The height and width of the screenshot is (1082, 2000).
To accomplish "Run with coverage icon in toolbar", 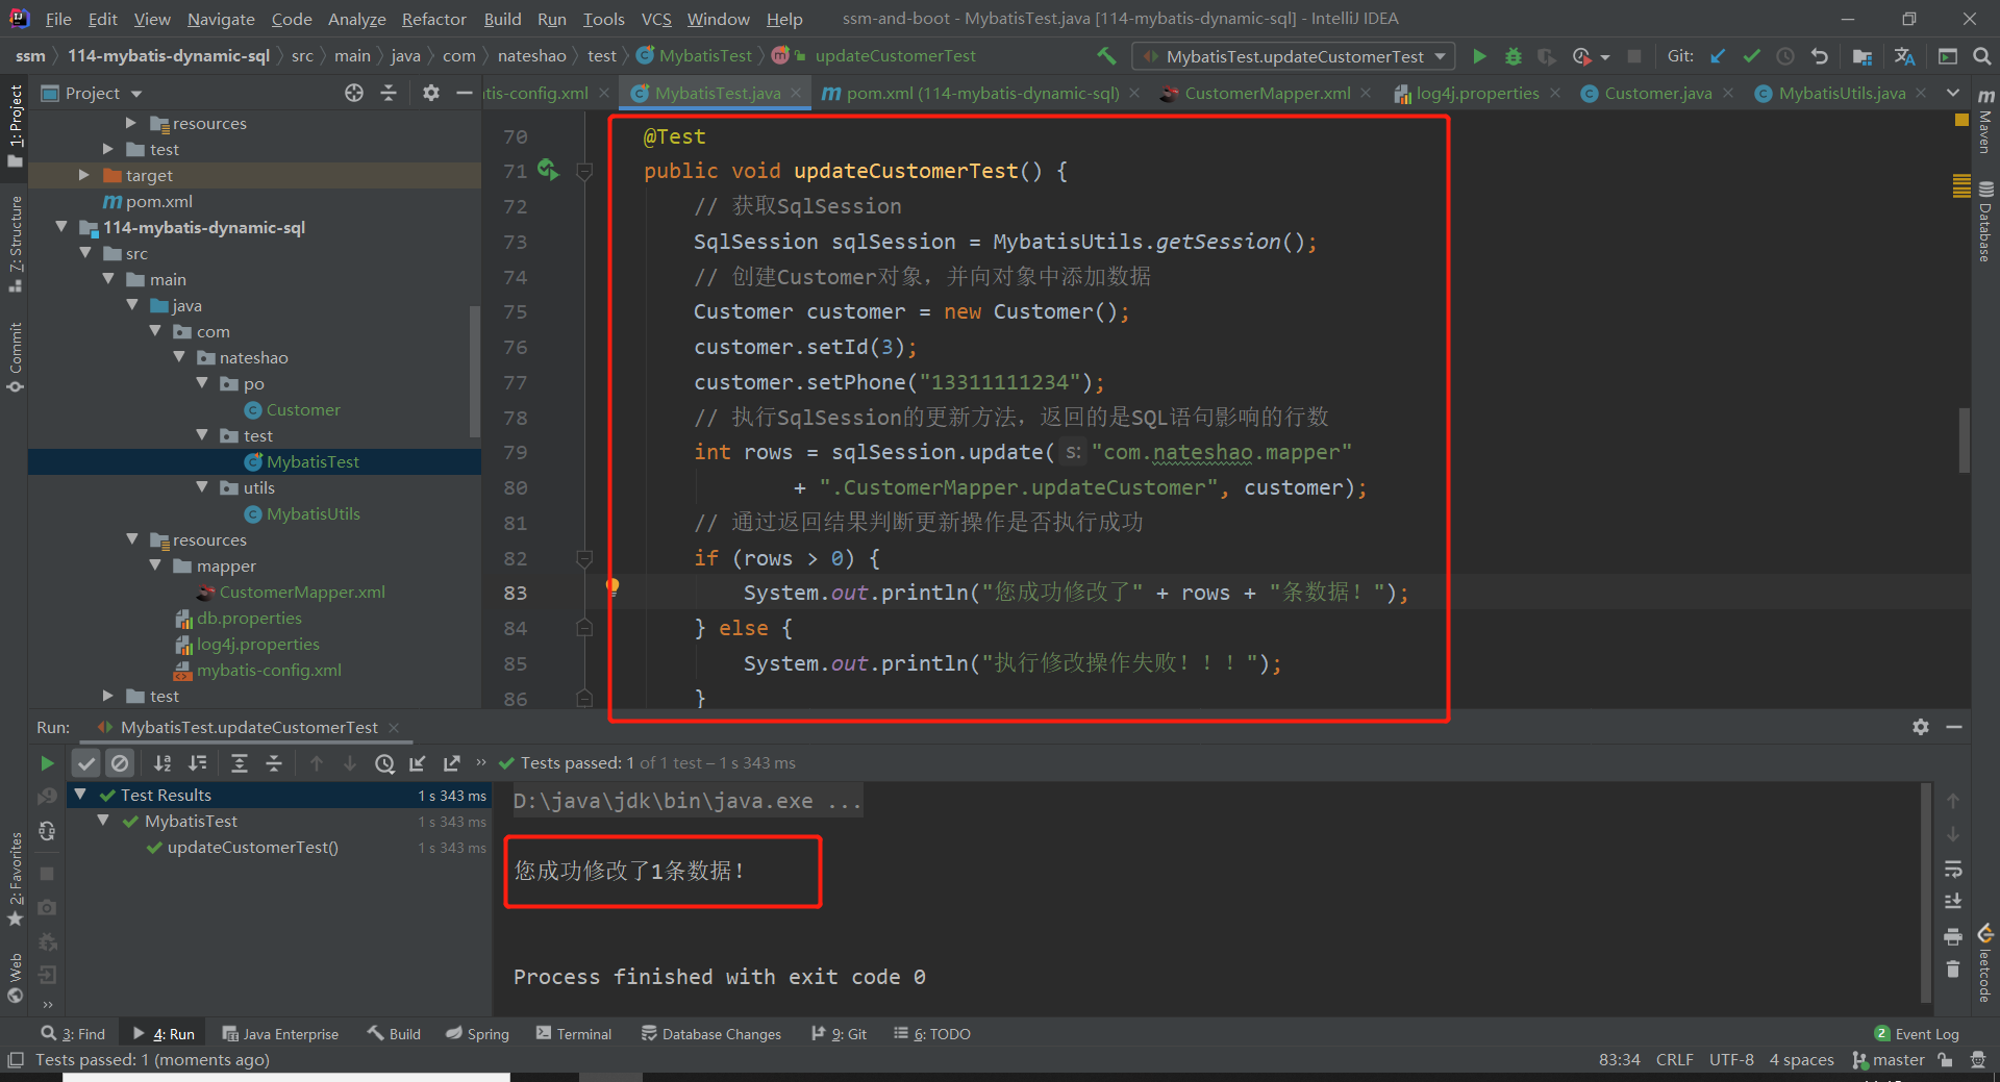I will click(x=1546, y=56).
